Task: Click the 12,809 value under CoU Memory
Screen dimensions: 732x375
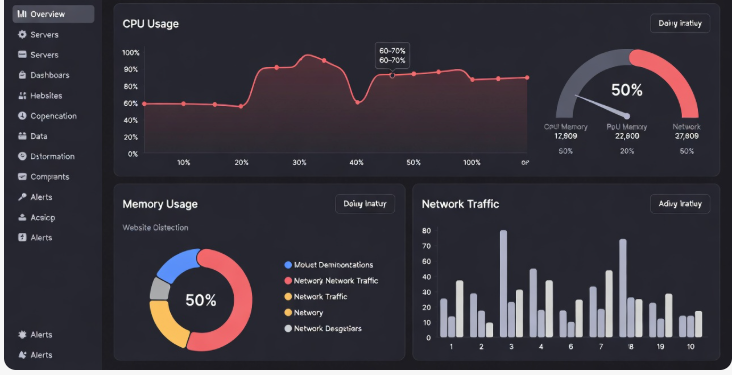Action: click(x=565, y=136)
